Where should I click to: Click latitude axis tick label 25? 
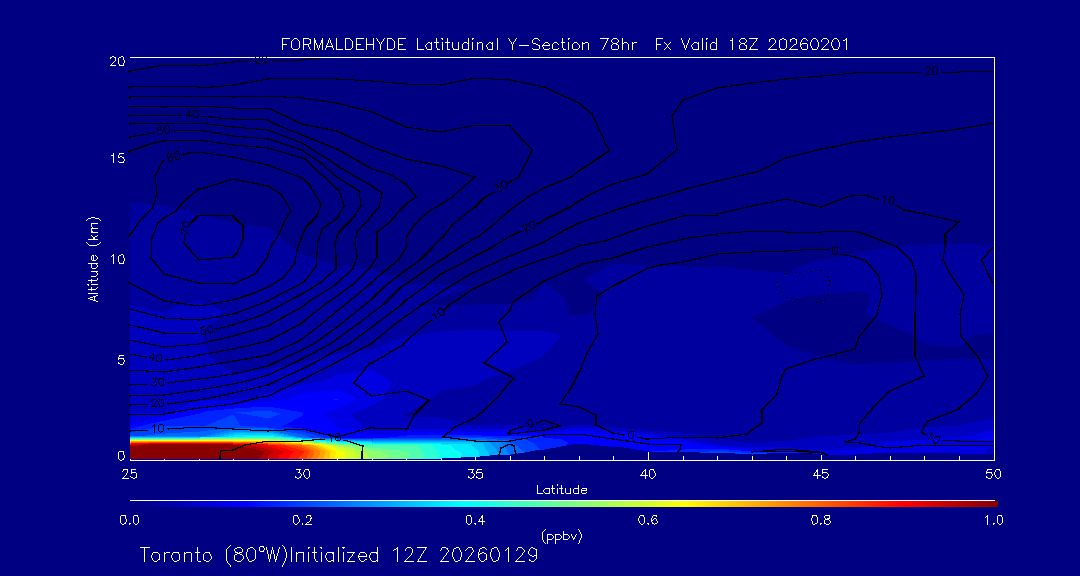(x=129, y=474)
